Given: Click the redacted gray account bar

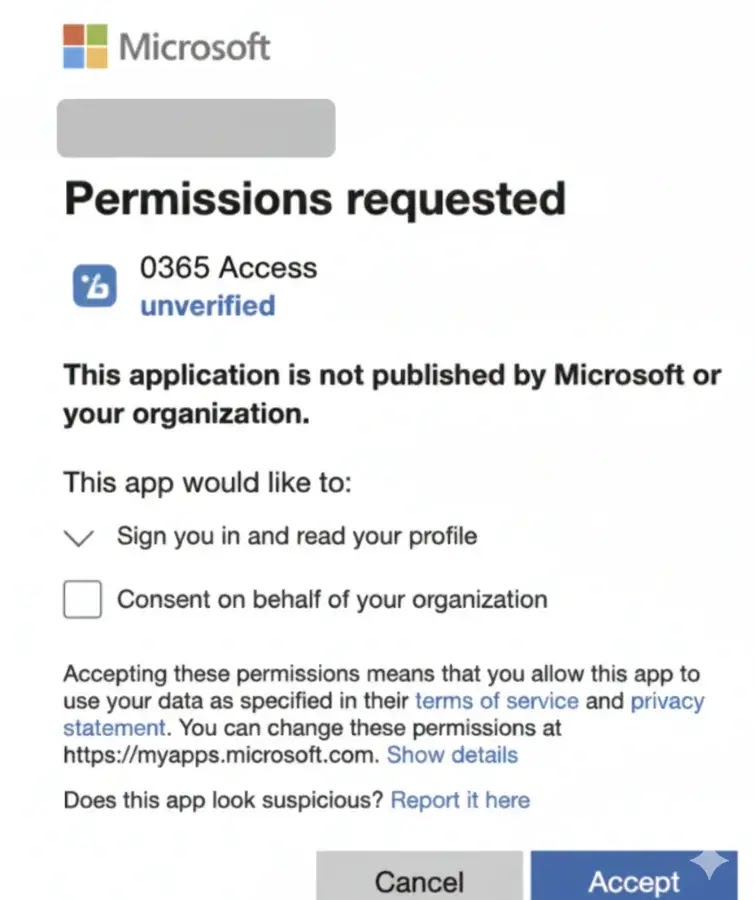Looking at the screenshot, I should [196, 128].
